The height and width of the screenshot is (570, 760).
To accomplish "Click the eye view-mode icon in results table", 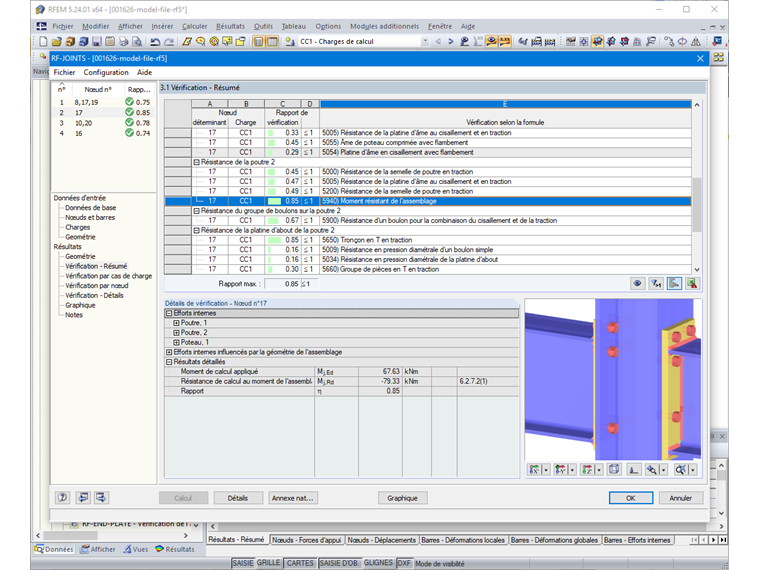I will click(x=637, y=284).
